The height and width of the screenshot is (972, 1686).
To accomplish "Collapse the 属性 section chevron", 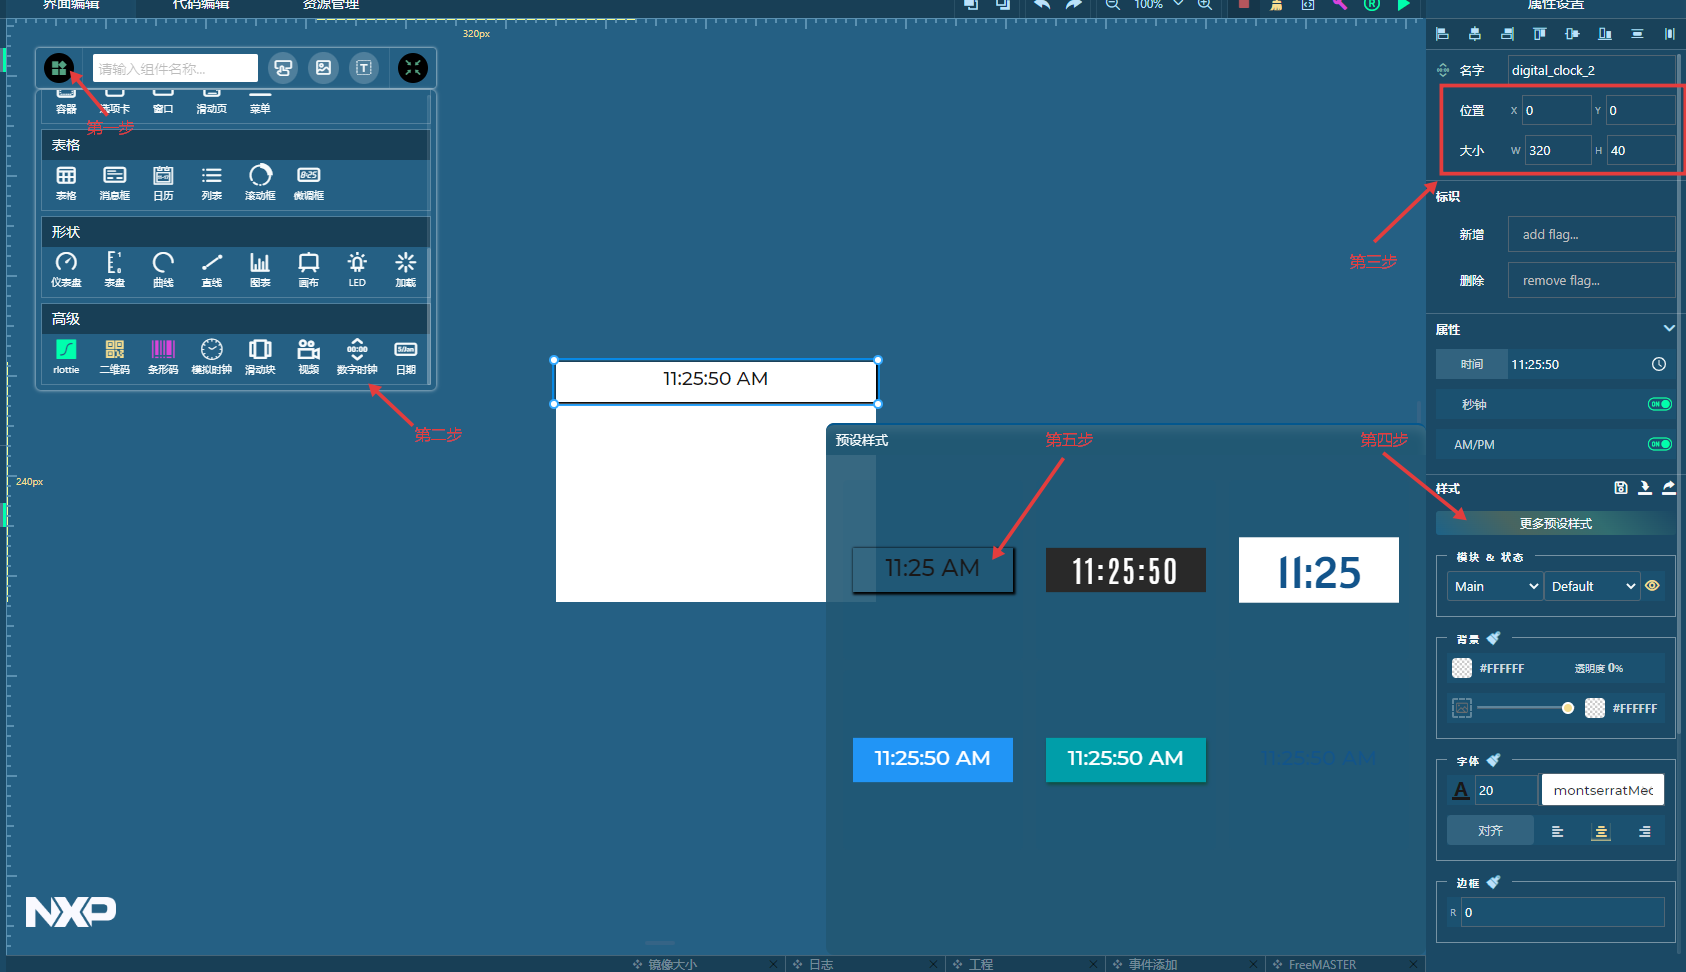I will [x=1668, y=329].
